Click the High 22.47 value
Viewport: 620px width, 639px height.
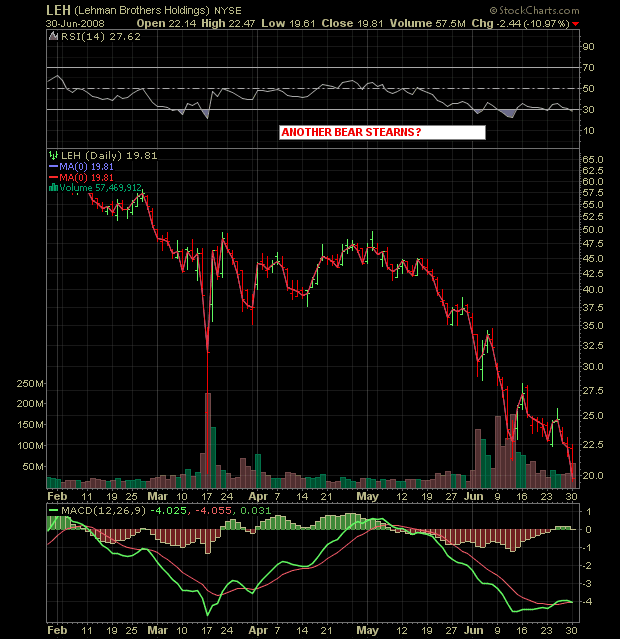228,23
